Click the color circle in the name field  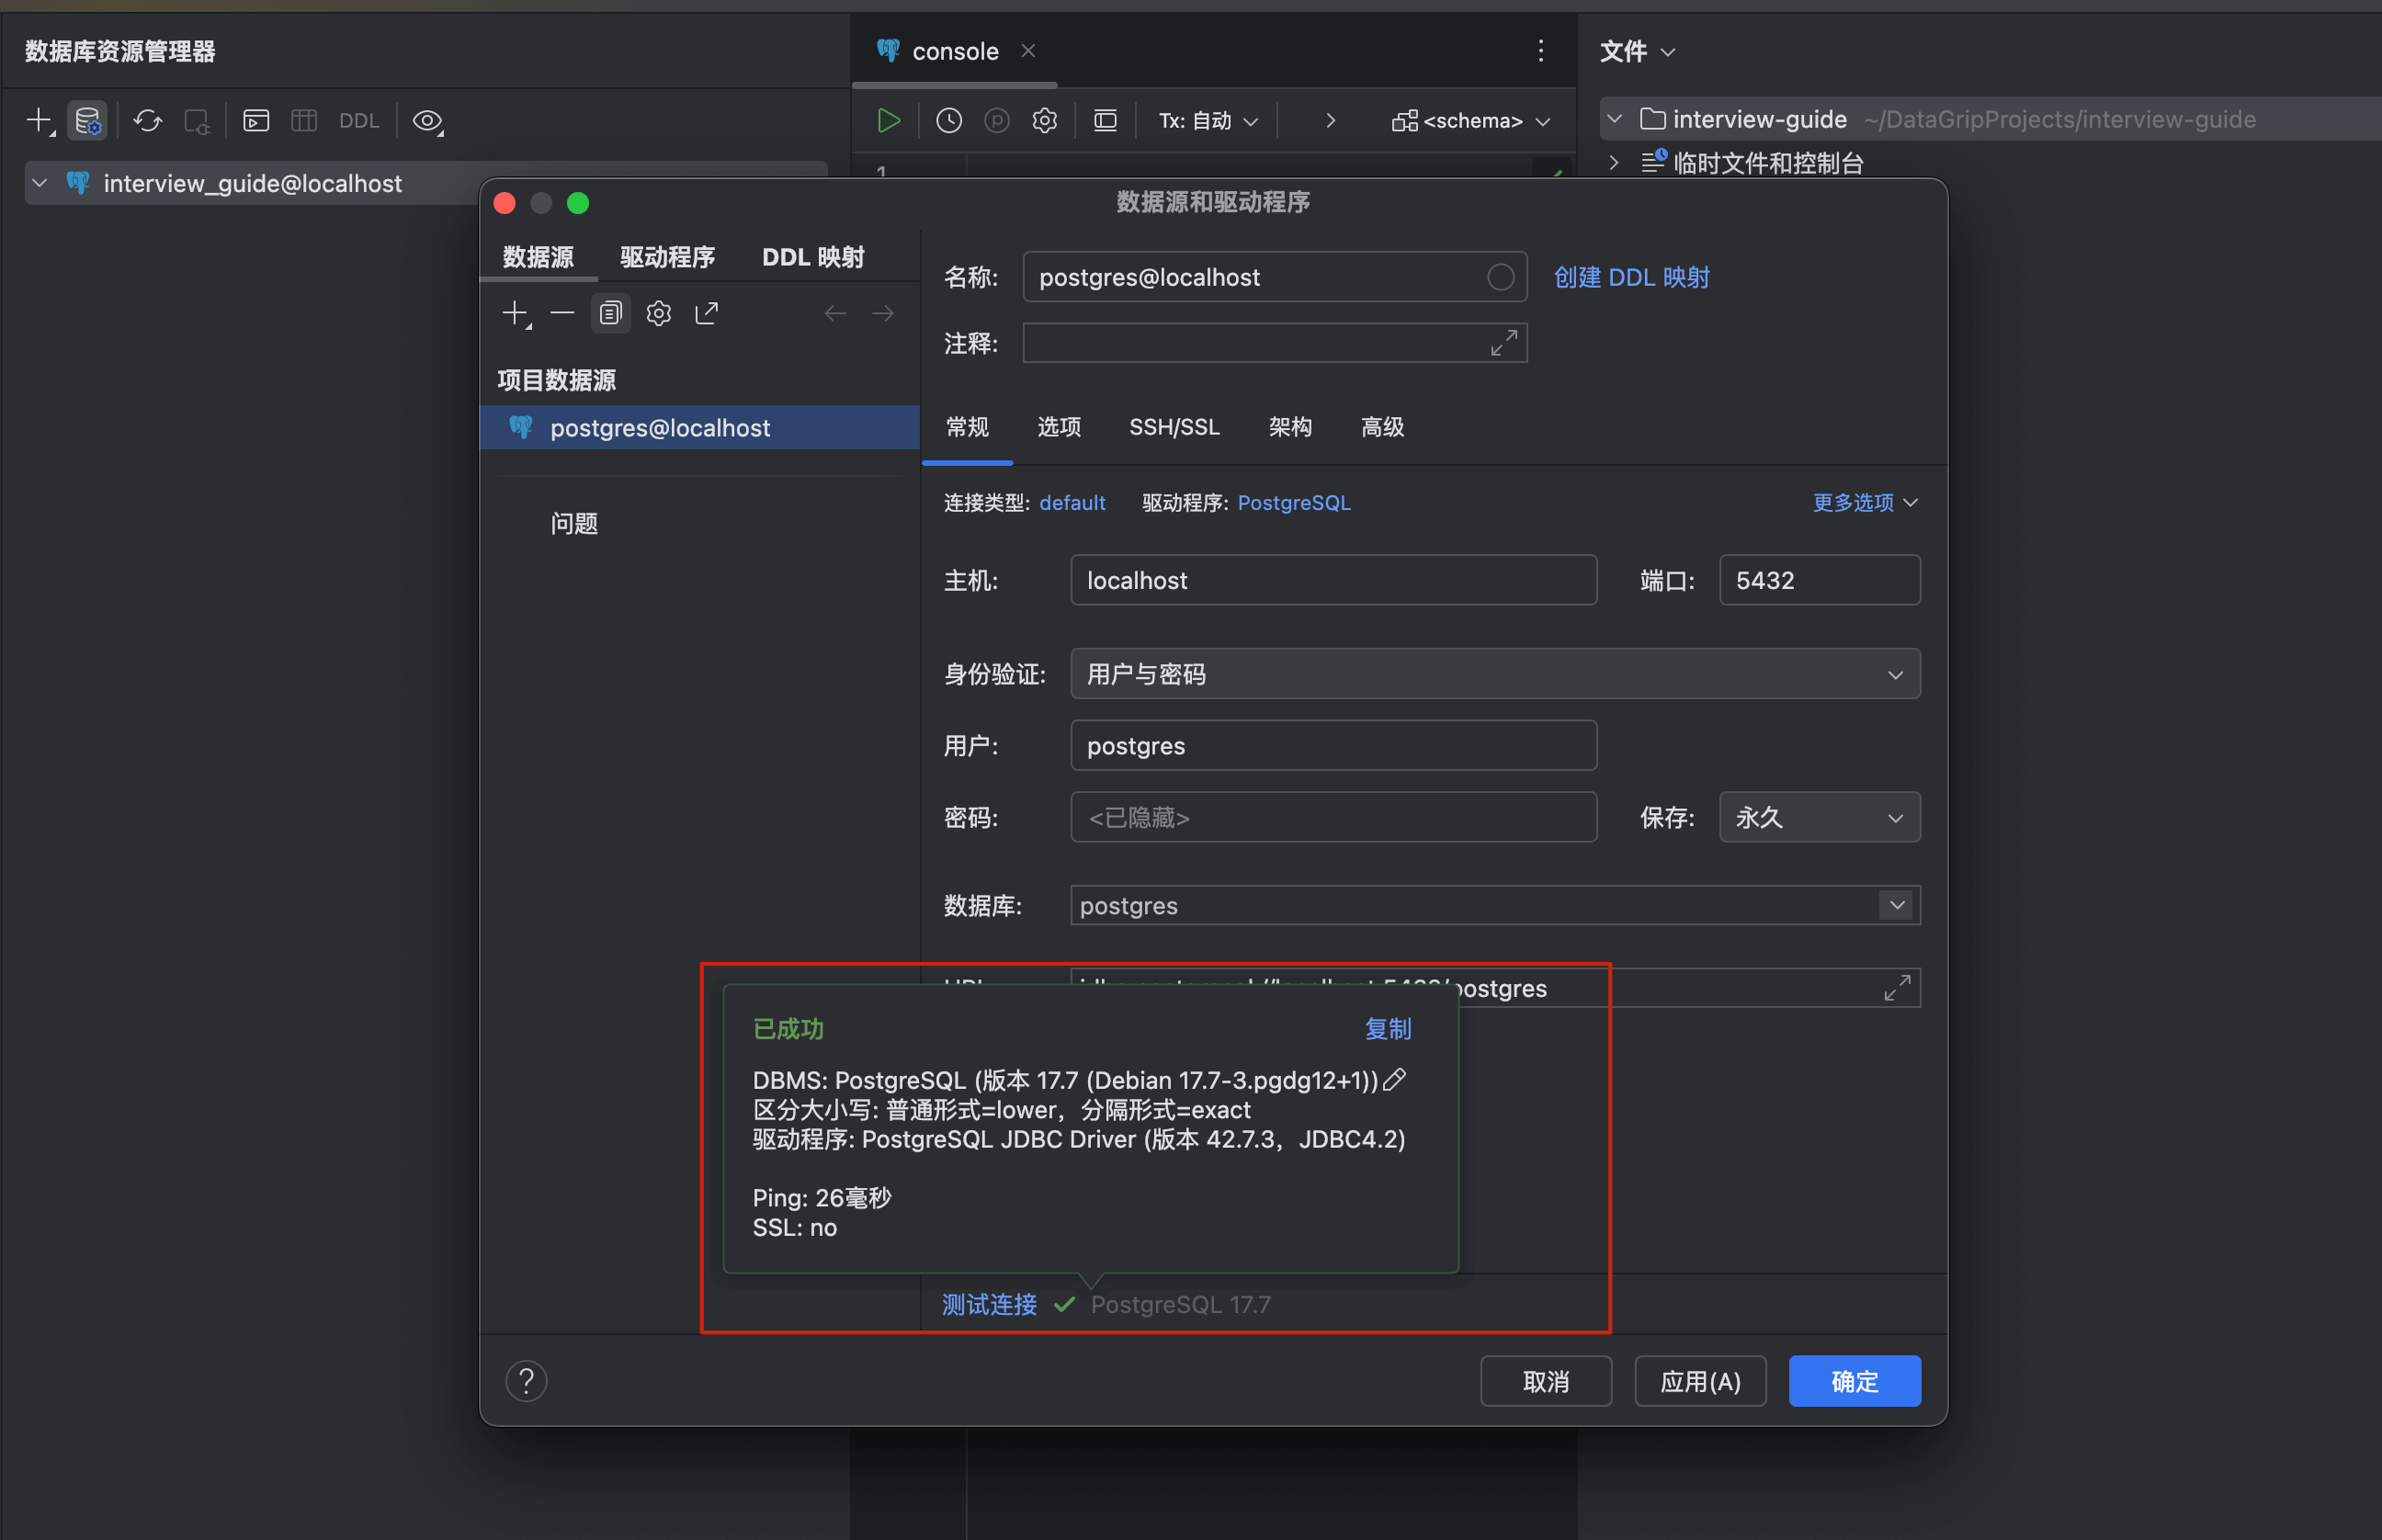(1500, 277)
